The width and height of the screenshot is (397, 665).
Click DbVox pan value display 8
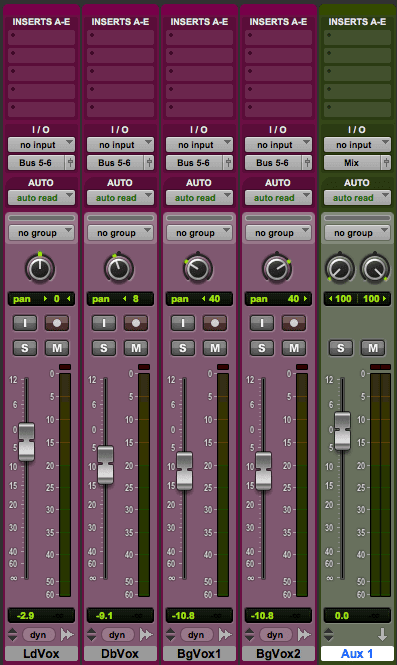tap(120, 299)
